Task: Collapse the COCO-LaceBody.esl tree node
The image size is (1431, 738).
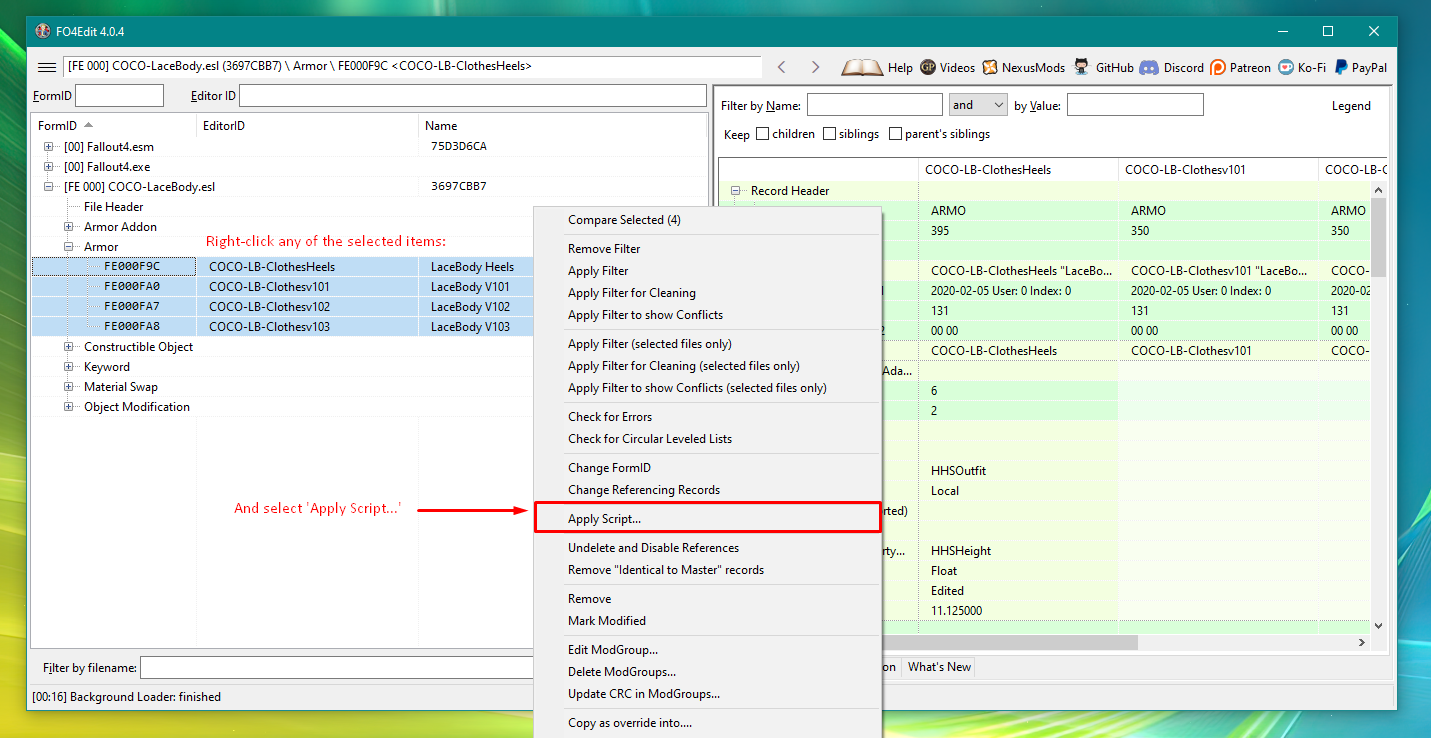Action: (x=48, y=187)
